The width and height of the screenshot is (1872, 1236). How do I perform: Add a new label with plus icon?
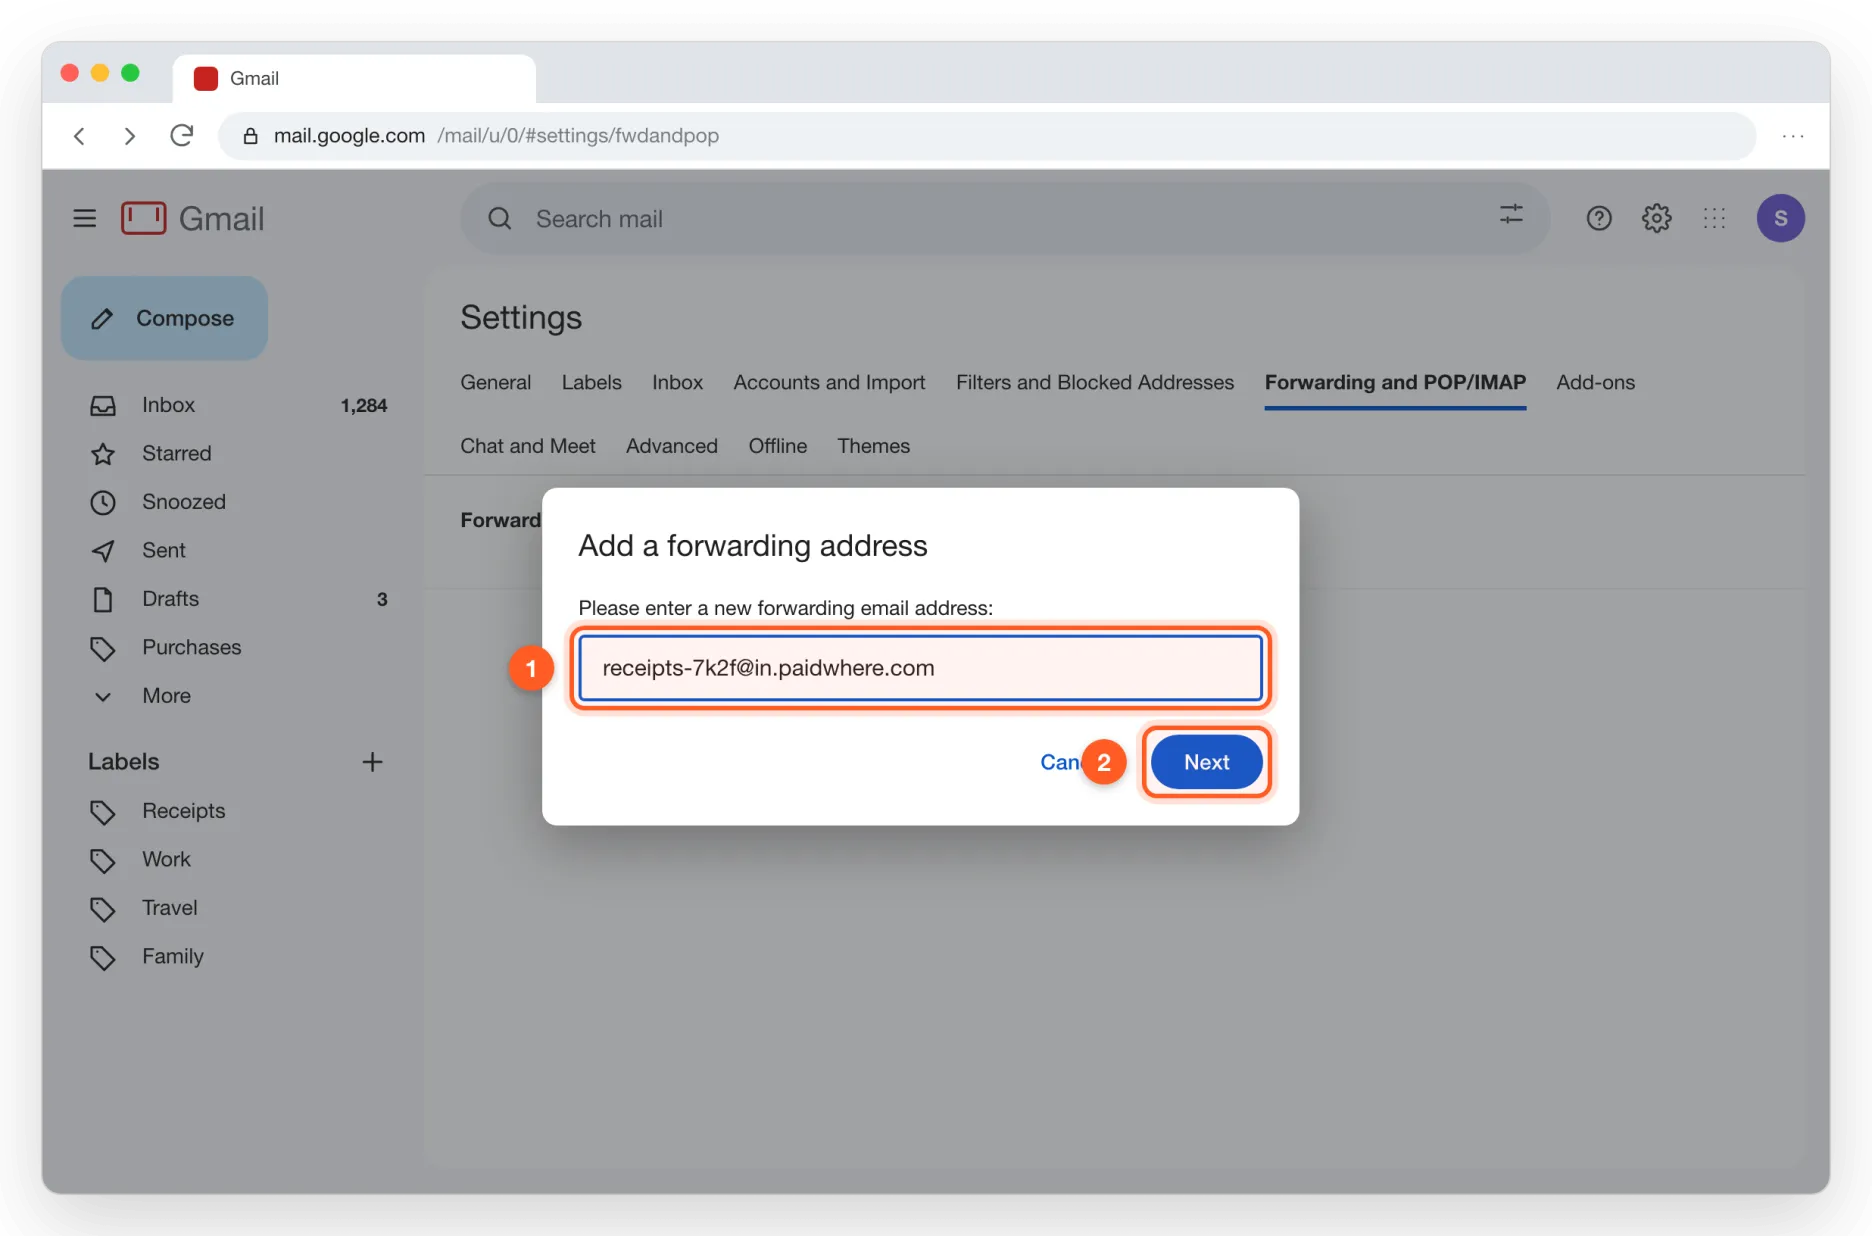tap(372, 762)
